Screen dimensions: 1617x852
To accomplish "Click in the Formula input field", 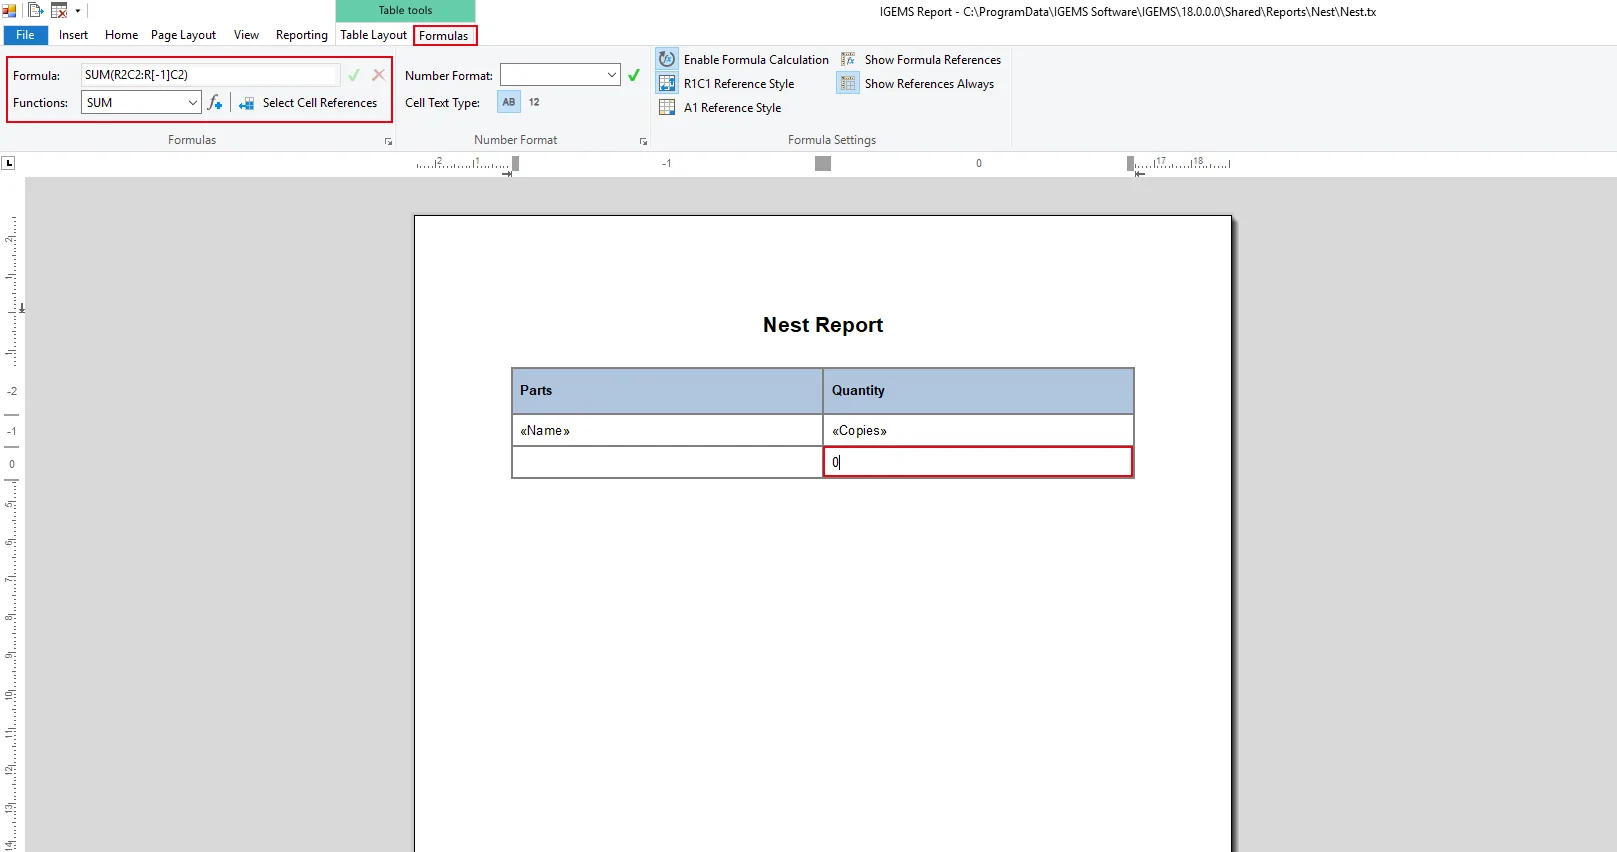I will pyautogui.click(x=210, y=75).
